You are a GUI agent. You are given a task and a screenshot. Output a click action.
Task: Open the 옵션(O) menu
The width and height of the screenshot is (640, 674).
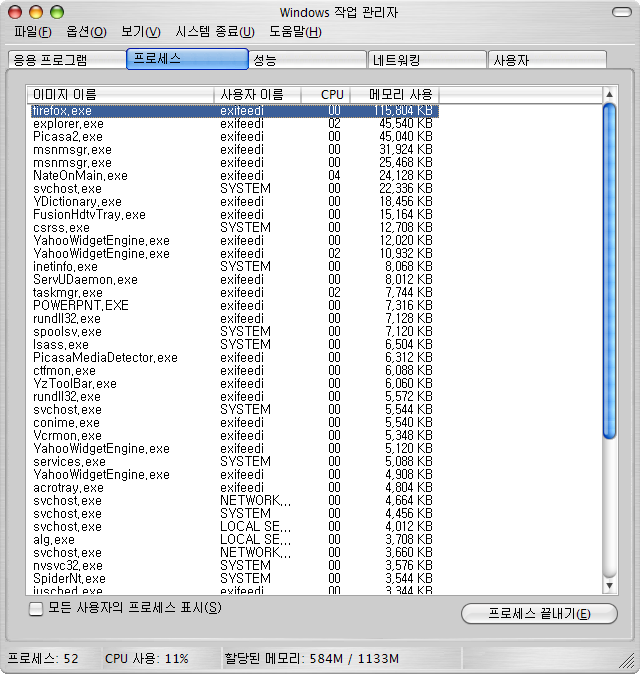86,31
